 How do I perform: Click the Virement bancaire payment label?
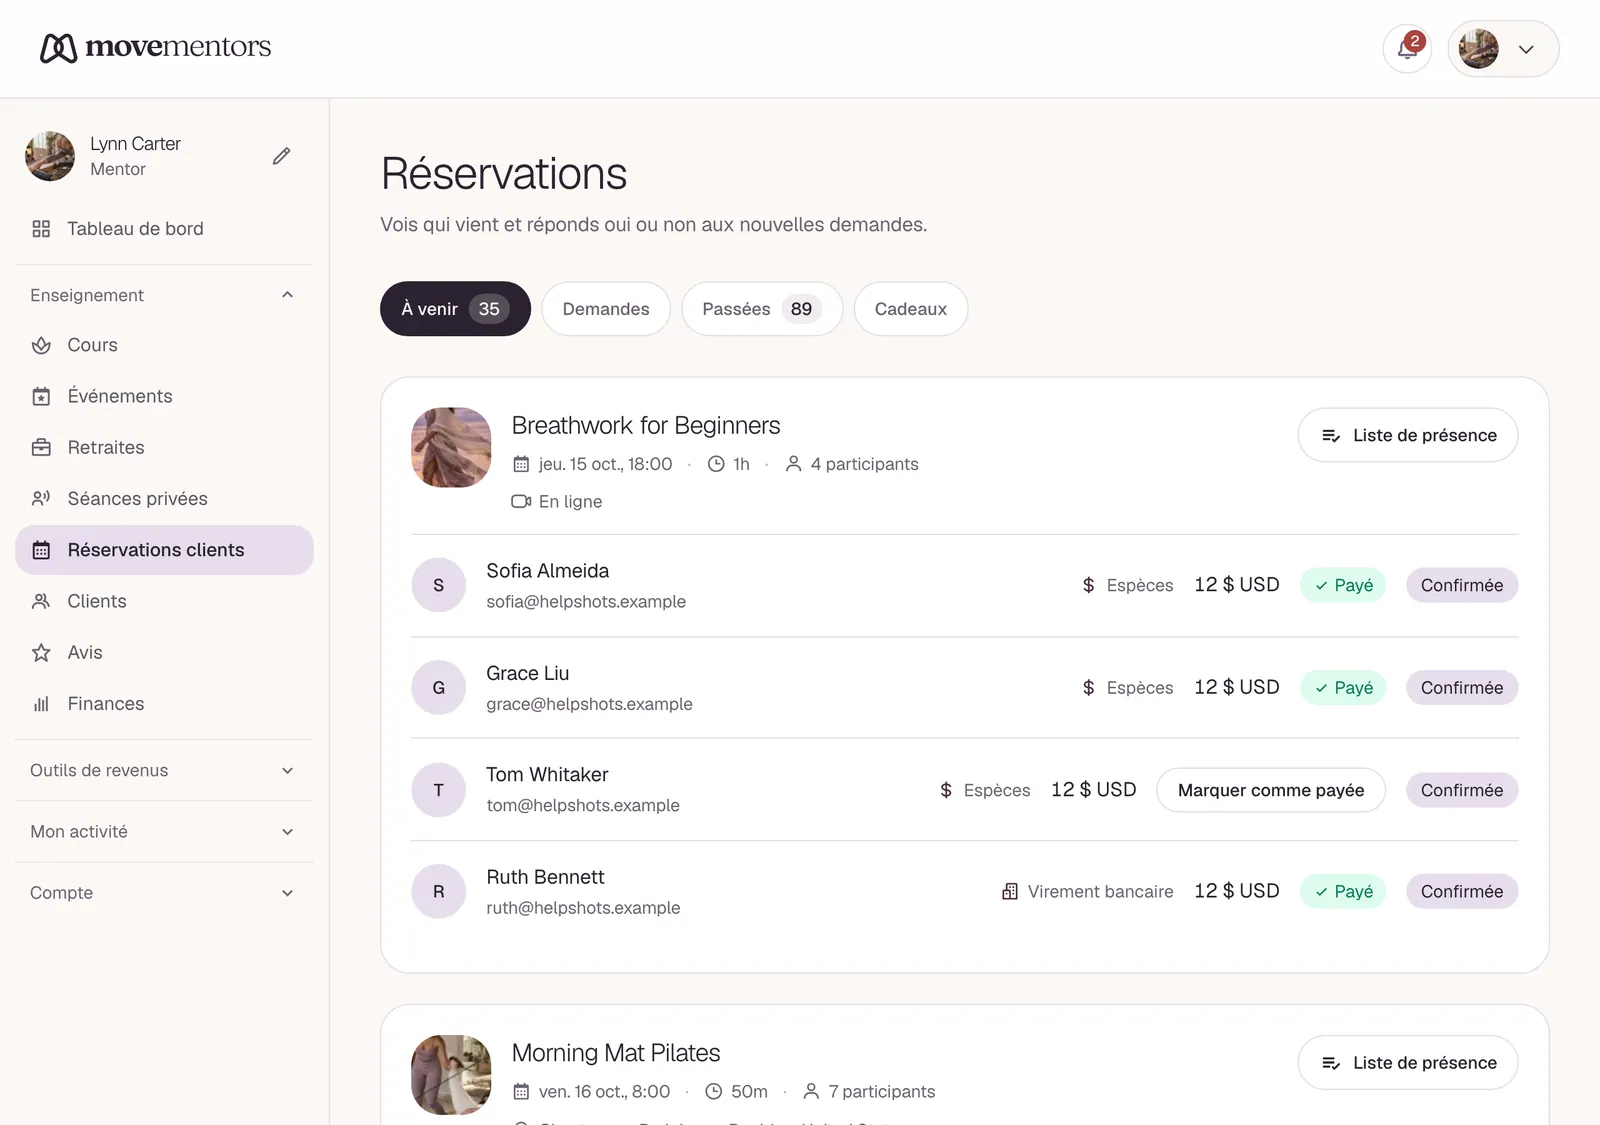coord(1100,891)
